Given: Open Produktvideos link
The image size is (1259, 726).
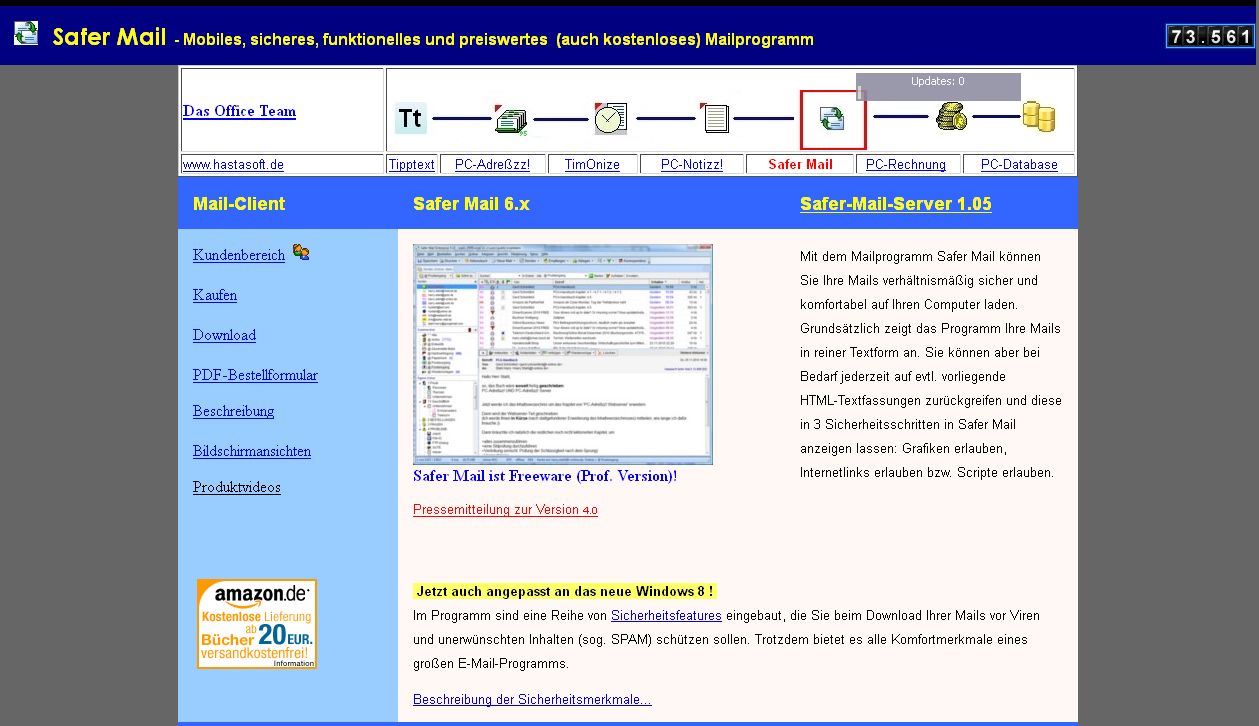Looking at the screenshot, I should [236, 487].
